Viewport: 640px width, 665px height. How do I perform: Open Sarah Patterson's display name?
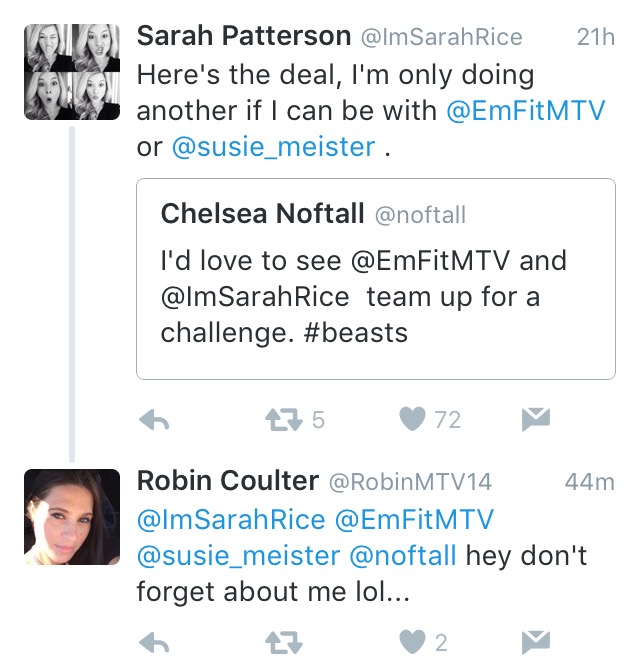pos(244,36)
